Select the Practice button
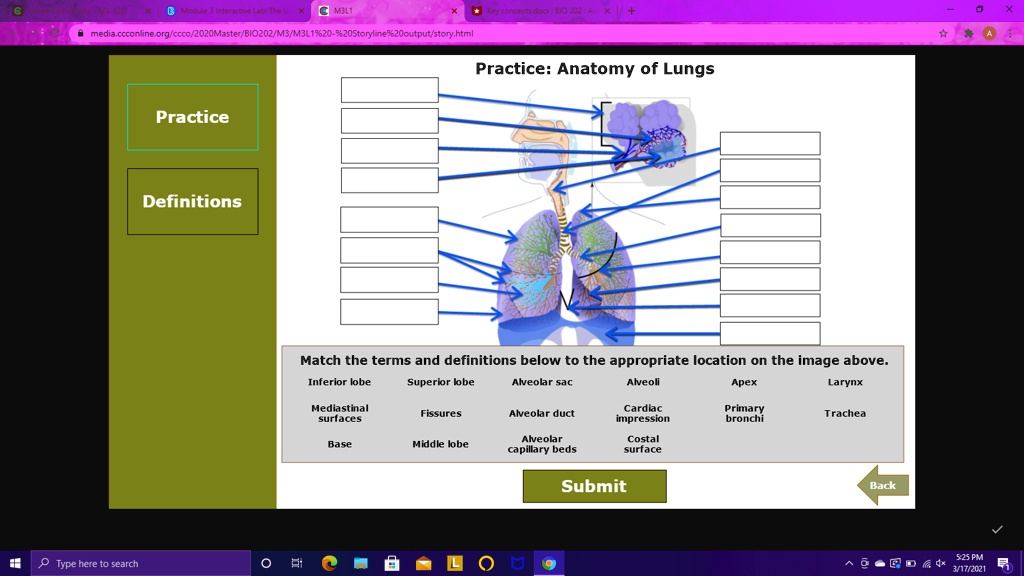Screen dimensions: 1024x576 point(193,117)
